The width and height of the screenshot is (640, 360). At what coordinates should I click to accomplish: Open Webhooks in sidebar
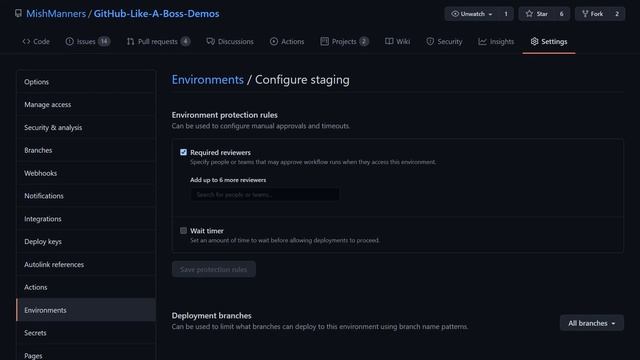(x=86, y=173)
